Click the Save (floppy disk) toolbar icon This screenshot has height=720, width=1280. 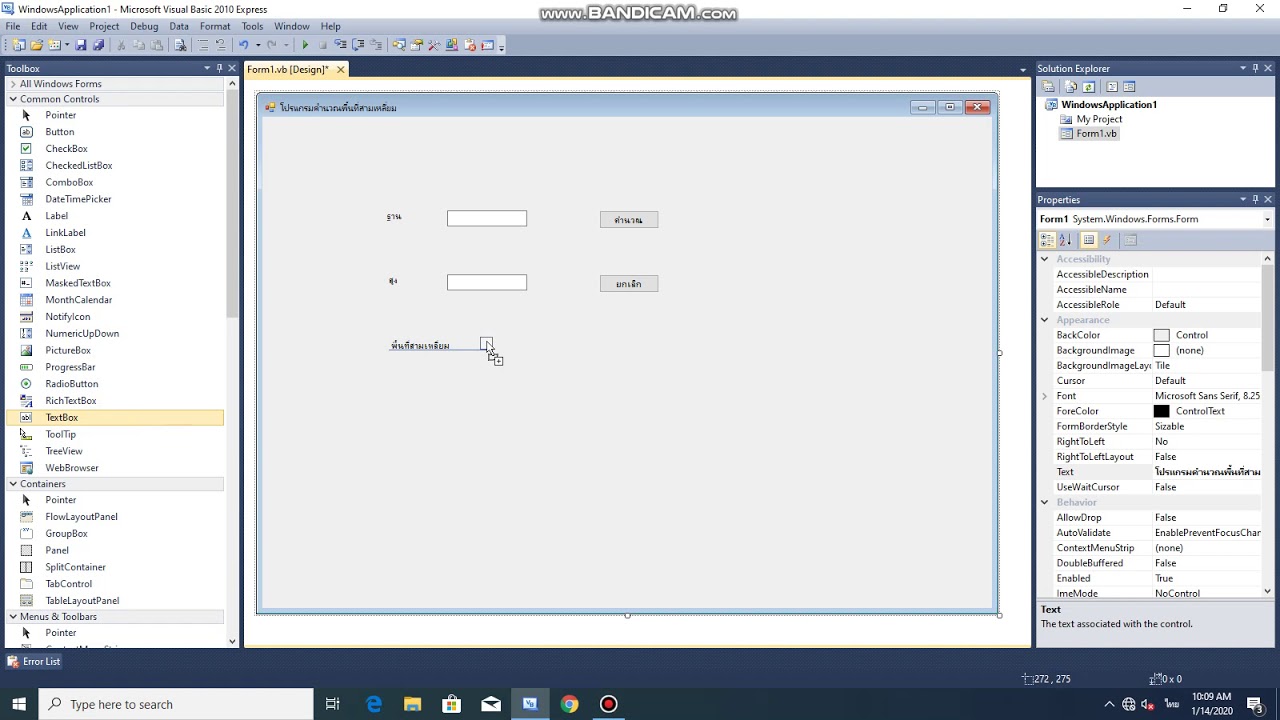click(81, 45)
